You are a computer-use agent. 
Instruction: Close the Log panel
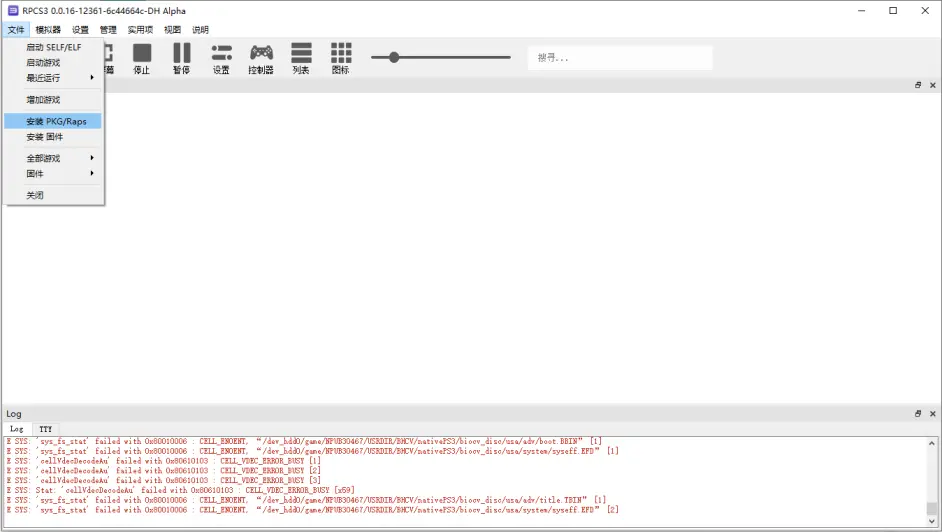point(932,414)
